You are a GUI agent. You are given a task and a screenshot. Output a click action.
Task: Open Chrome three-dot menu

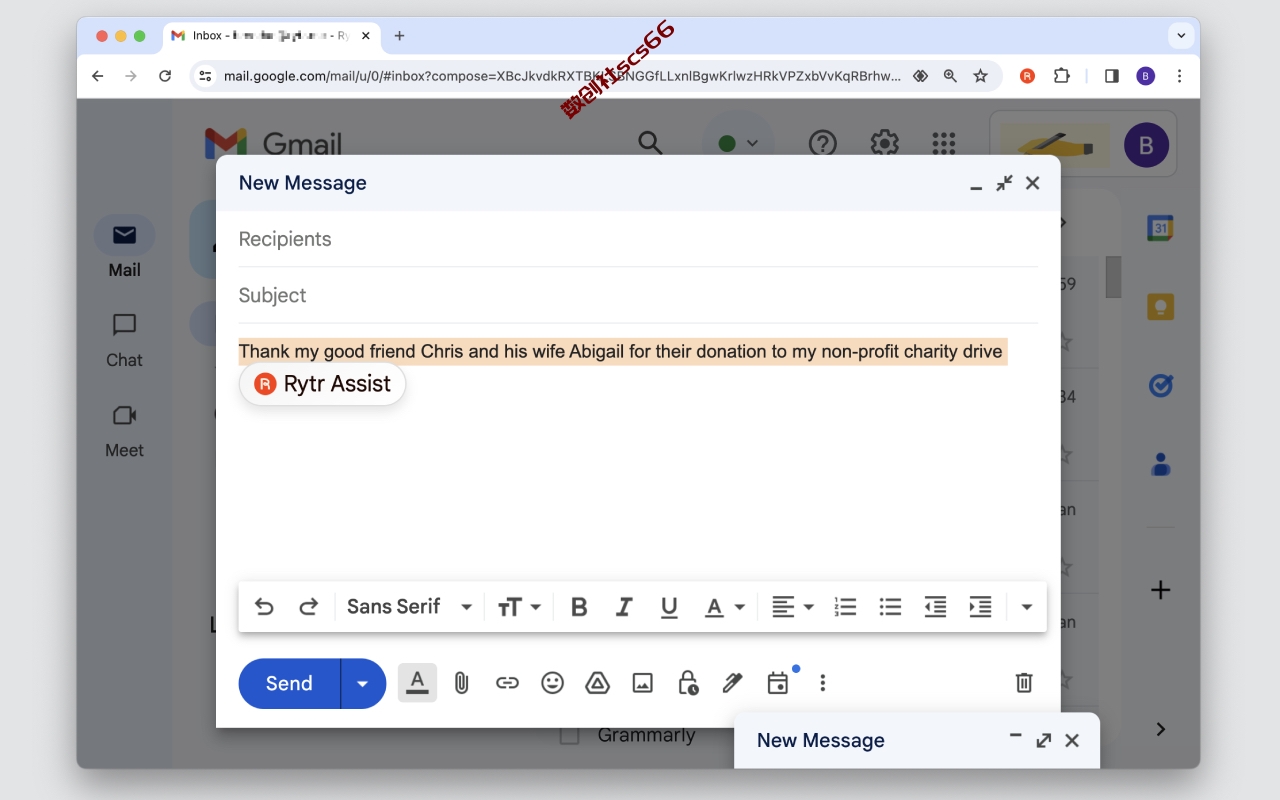pyautogui.click(x=1180, y=76)
